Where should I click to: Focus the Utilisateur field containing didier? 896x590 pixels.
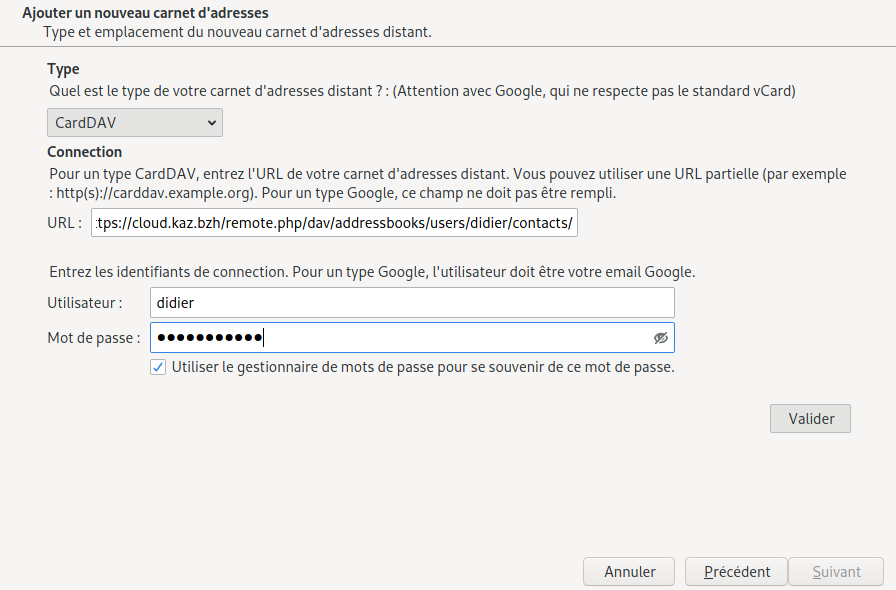[411, 303]
